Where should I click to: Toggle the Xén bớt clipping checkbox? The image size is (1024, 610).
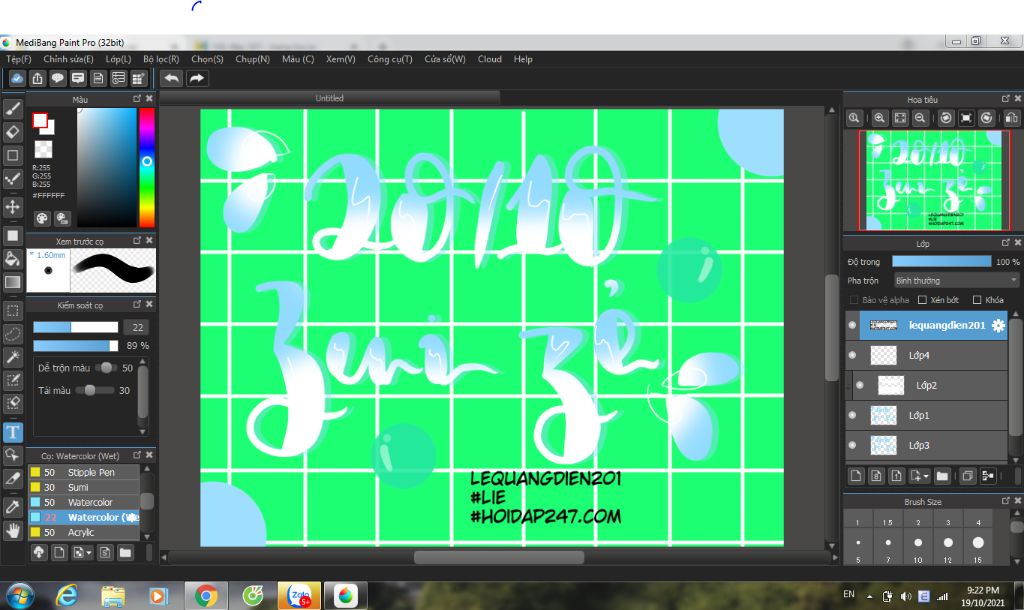(x=922, y=300)
